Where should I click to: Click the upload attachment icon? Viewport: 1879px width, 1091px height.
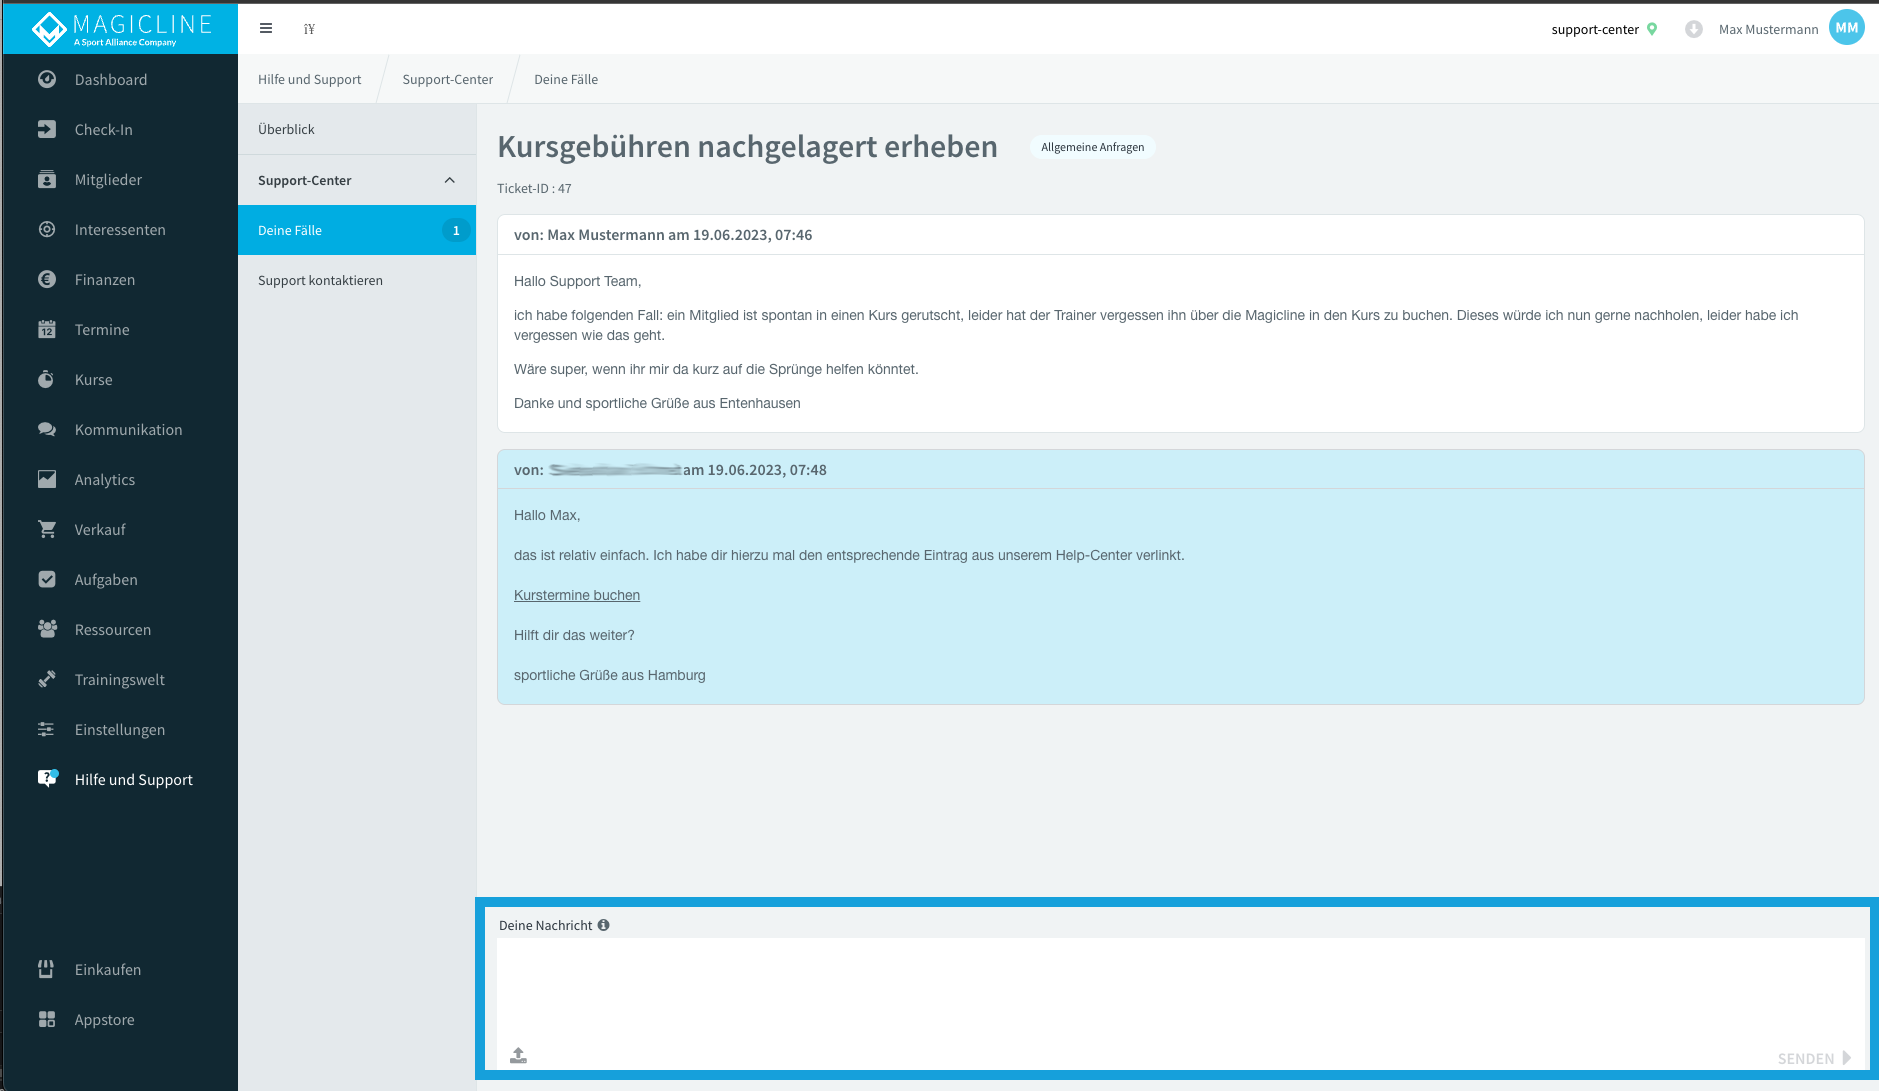518,1055
